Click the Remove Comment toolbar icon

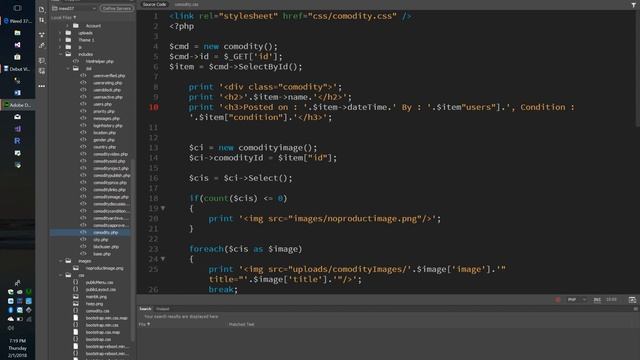[x=42, y=71]
